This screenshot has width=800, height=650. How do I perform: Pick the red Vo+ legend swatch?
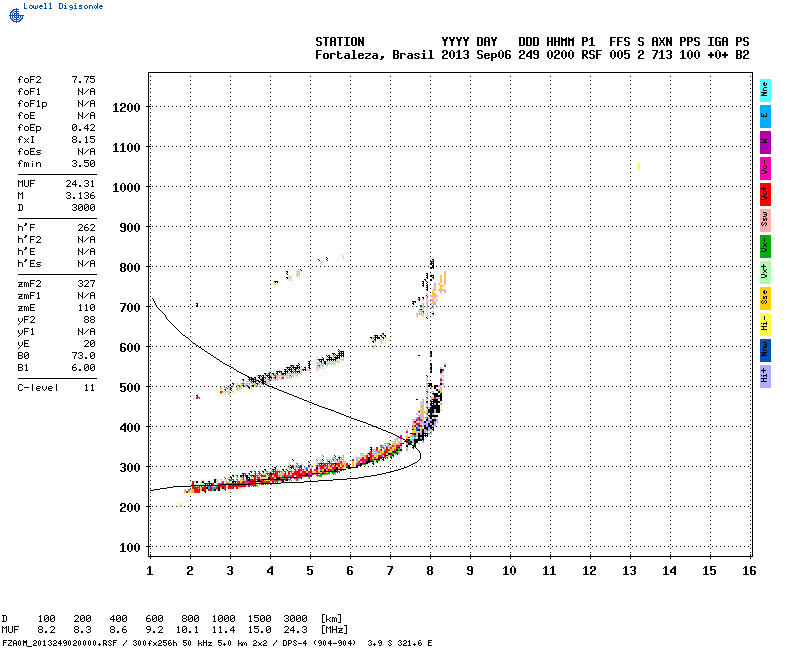(x=765, y=193)
